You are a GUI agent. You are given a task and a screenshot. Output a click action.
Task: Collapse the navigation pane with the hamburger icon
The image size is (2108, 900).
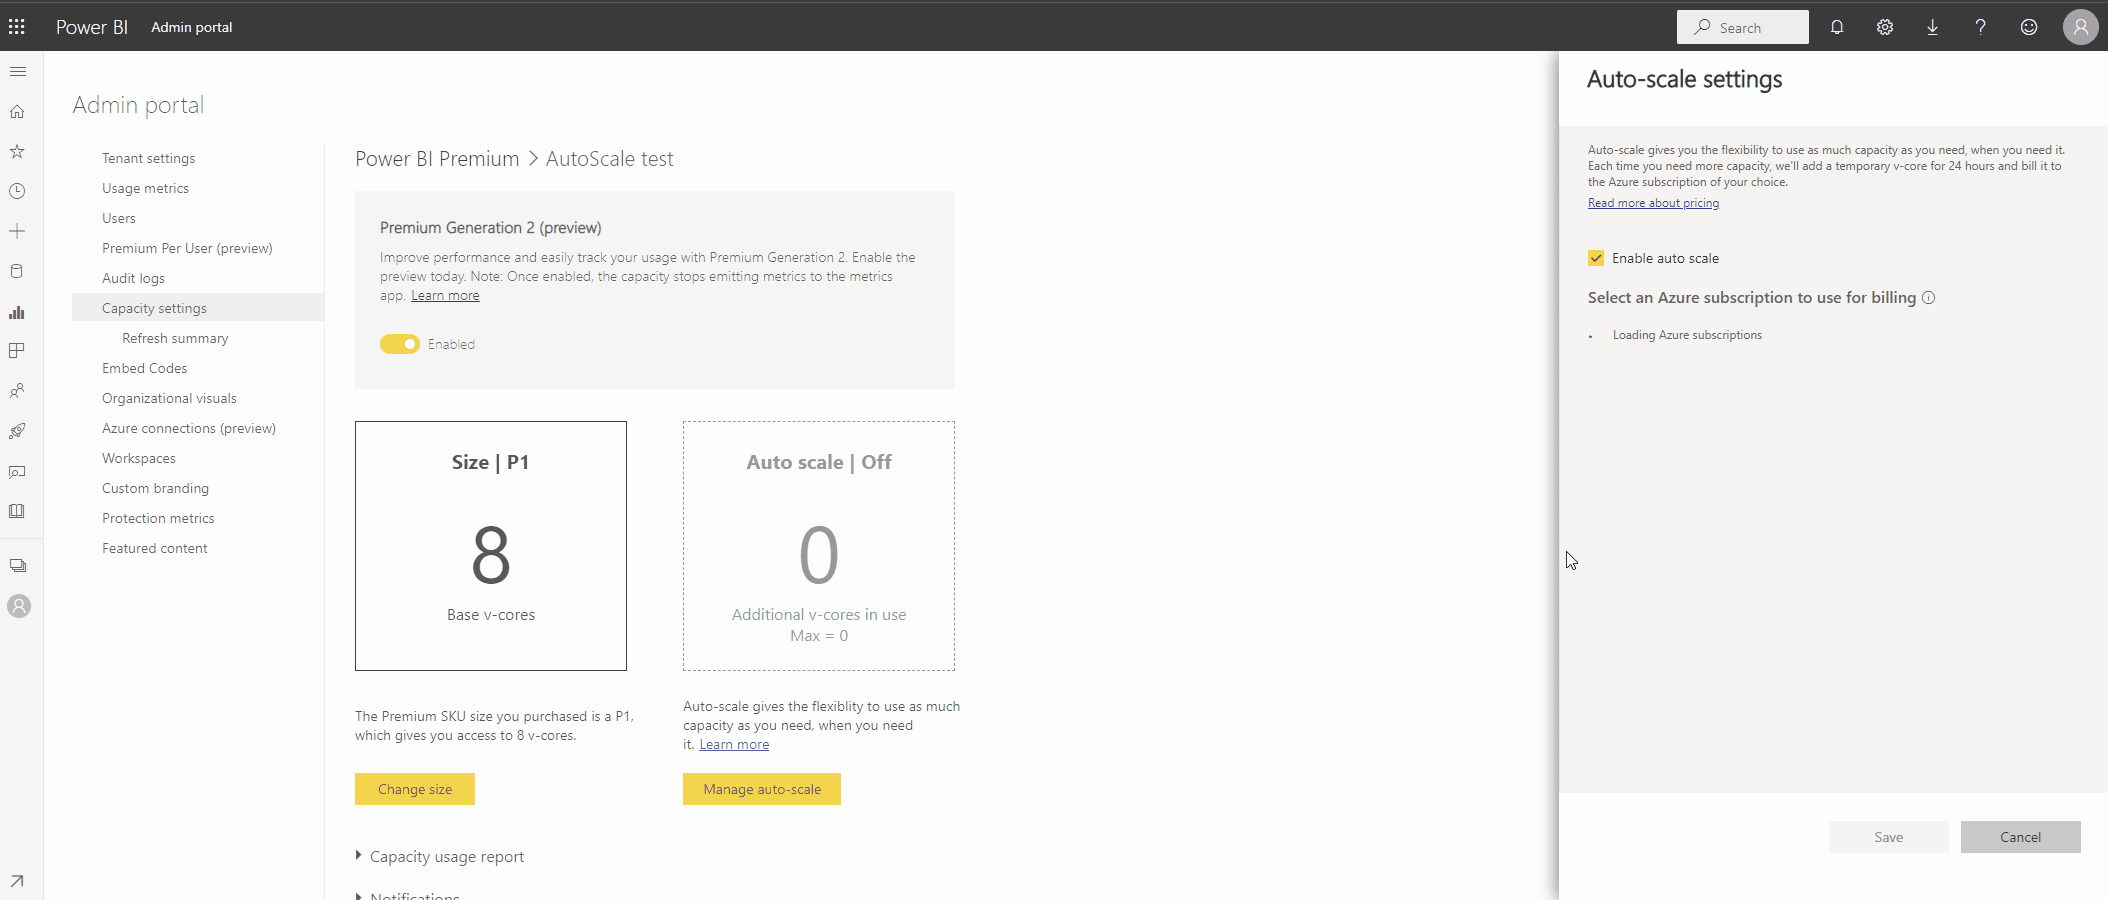[x=18, y=71]
